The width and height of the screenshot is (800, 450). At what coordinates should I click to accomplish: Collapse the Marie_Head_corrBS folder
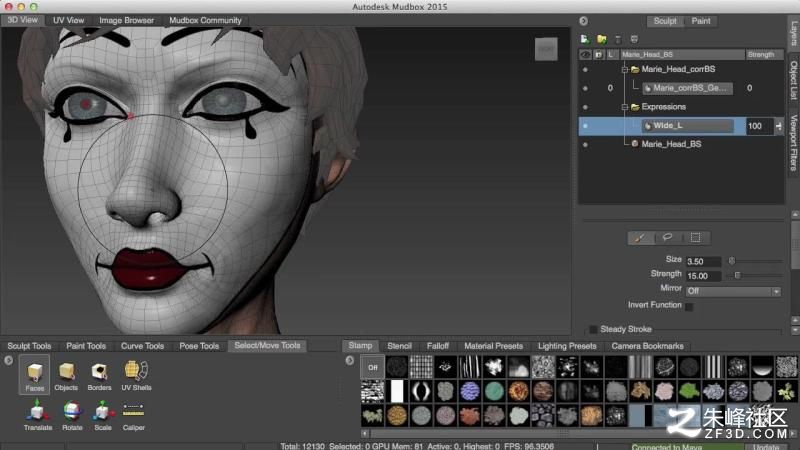click(x=624, y=69)
